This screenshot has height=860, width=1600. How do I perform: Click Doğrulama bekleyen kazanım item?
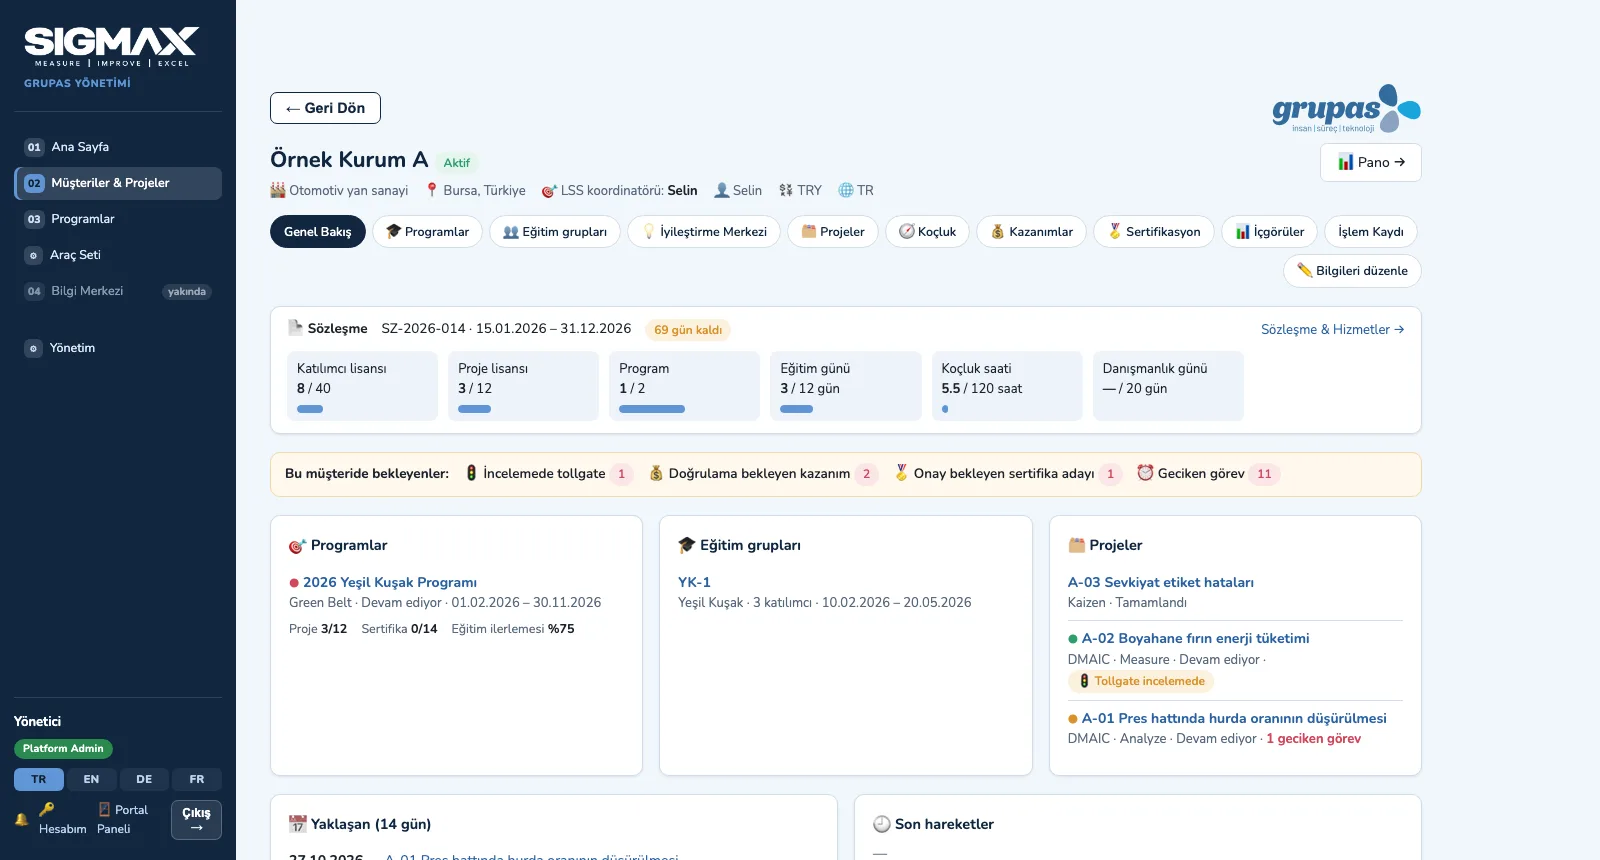(x=764, y=474)
